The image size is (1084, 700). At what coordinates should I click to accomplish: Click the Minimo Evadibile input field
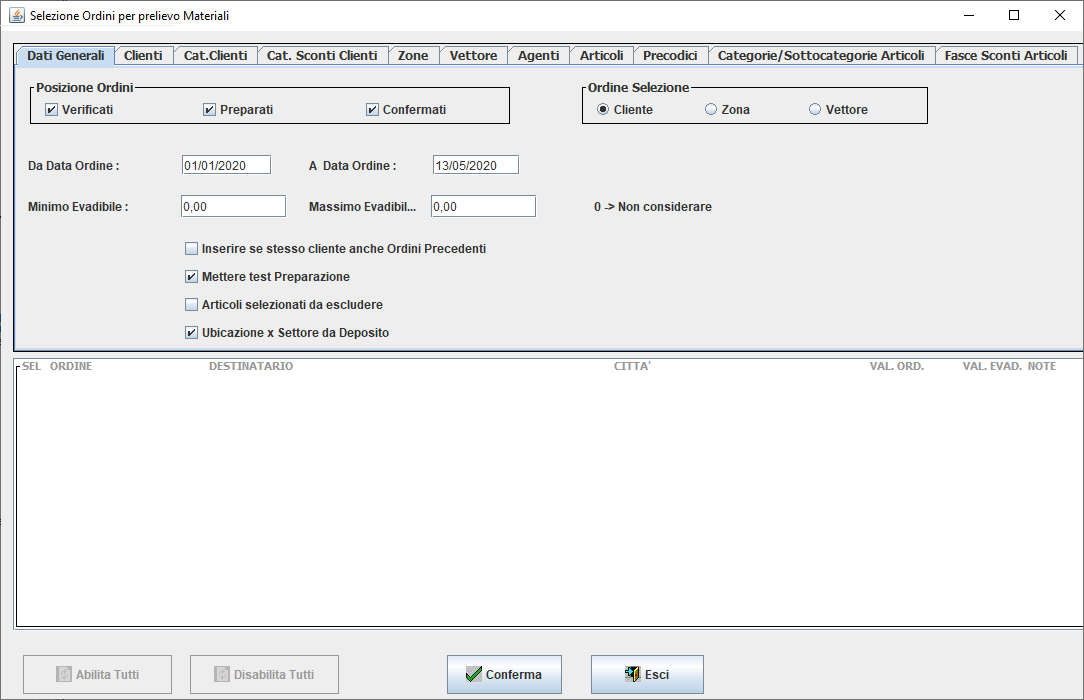[x=233, y=206]
